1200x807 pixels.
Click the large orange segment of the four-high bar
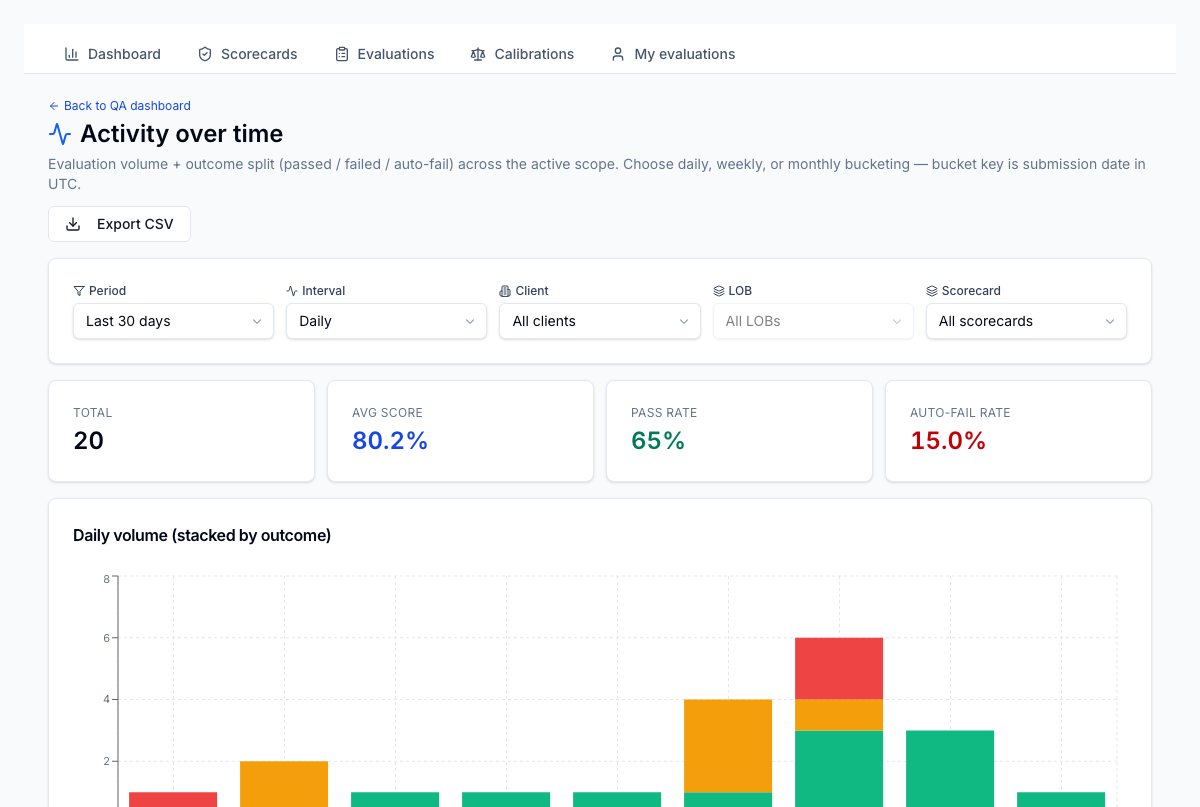(728, 746)
